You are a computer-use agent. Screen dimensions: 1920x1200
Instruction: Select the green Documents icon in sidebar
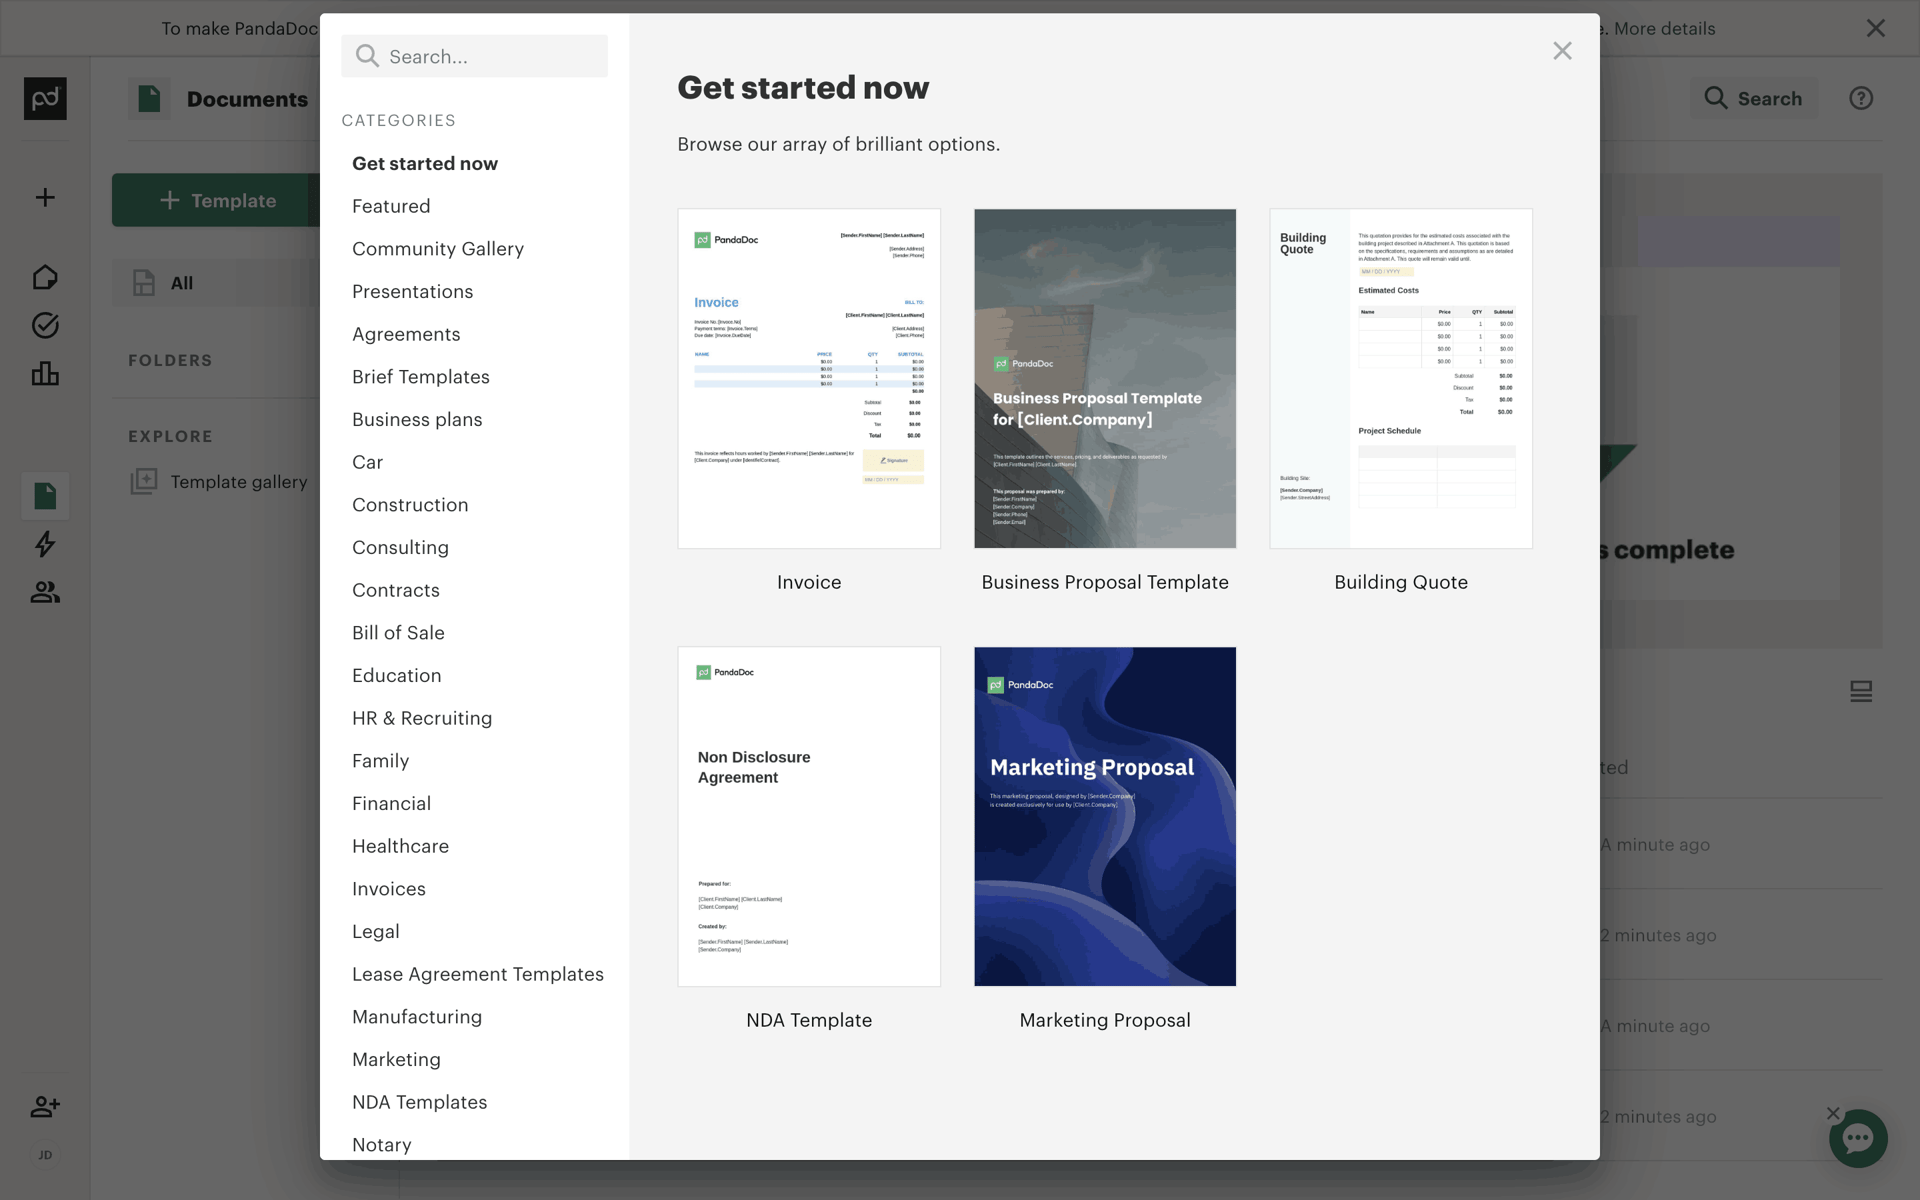pyautogui.click(x=45, y=496)
